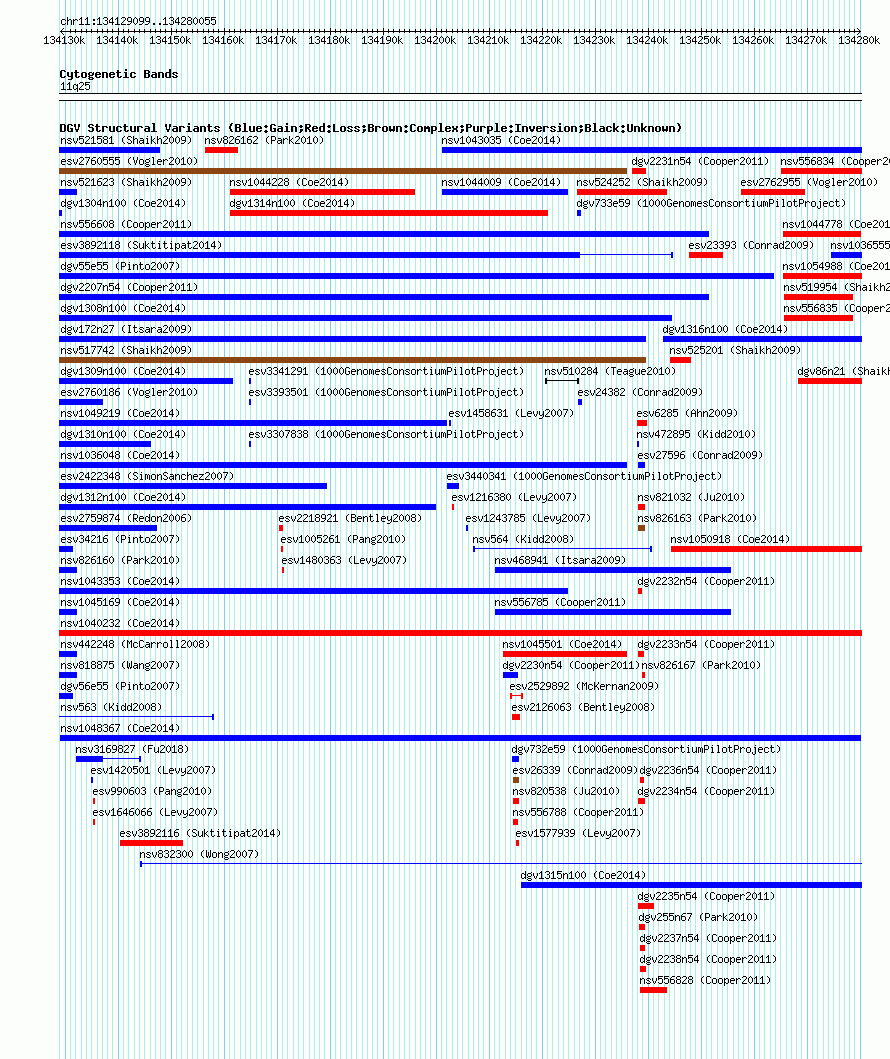Open variant dgv1308n100 (Coe2014)
The height and width of the screenshot is (1059, 890).
[123, 308]
